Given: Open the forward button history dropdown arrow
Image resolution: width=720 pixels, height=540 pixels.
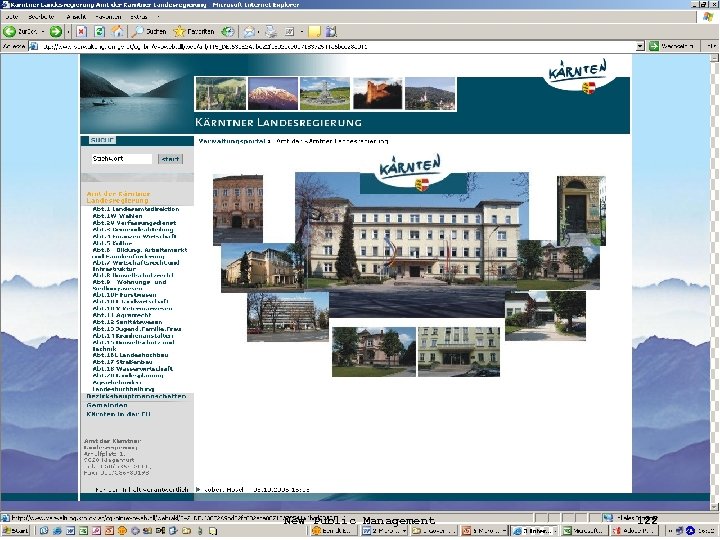Looking at the screenshot, I should click(68, 32).
